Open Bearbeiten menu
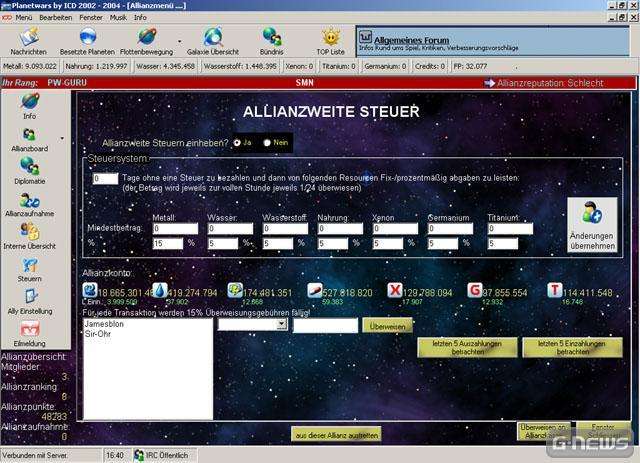 click(56, 18)
